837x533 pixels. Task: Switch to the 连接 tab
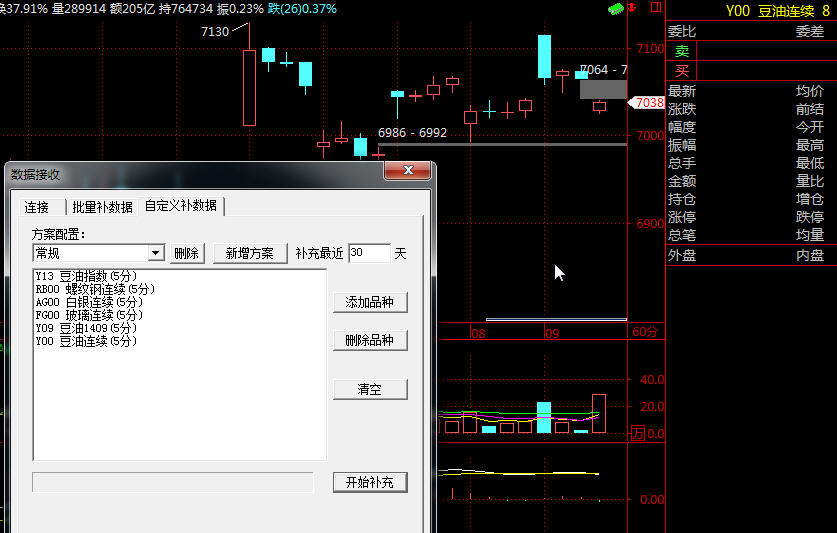[36, 207]
